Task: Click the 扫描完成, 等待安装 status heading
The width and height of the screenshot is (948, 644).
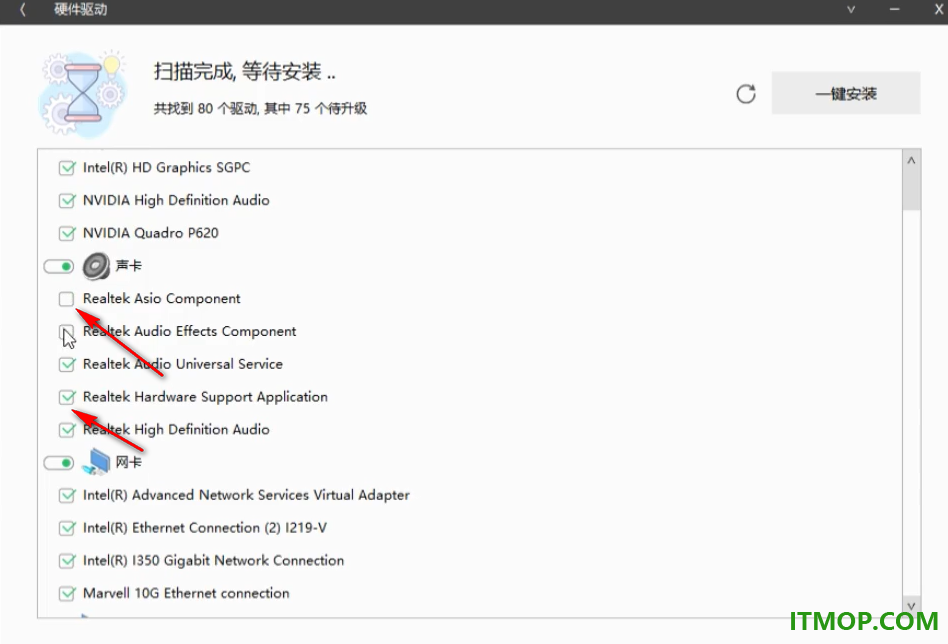Action: pyautogui.click(x=244, y=71)
